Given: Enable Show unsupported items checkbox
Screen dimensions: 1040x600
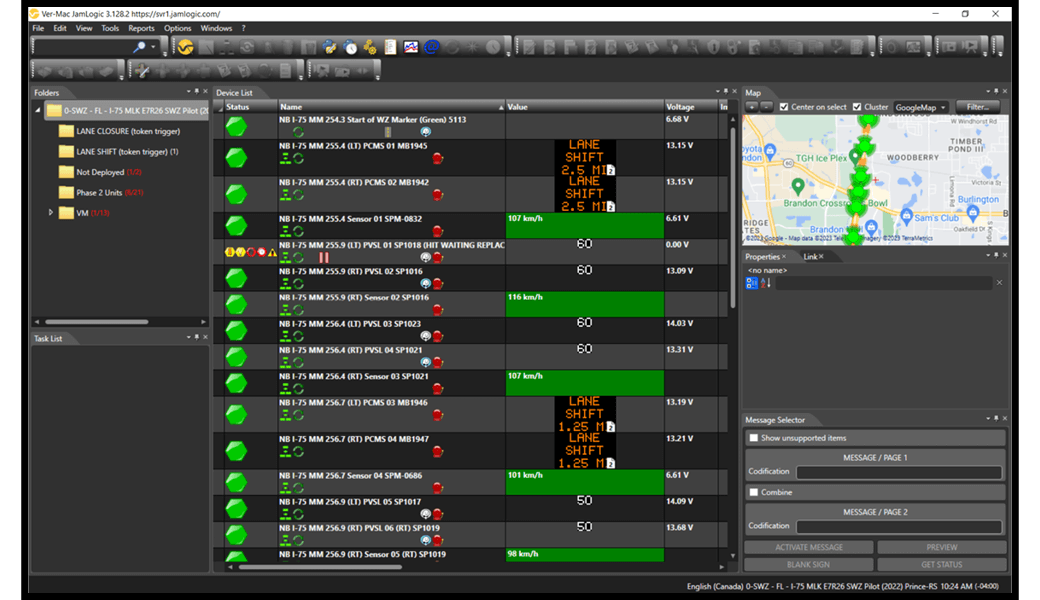Looking at the screenshot, I should pyautogui.click(x=754, y=438).
